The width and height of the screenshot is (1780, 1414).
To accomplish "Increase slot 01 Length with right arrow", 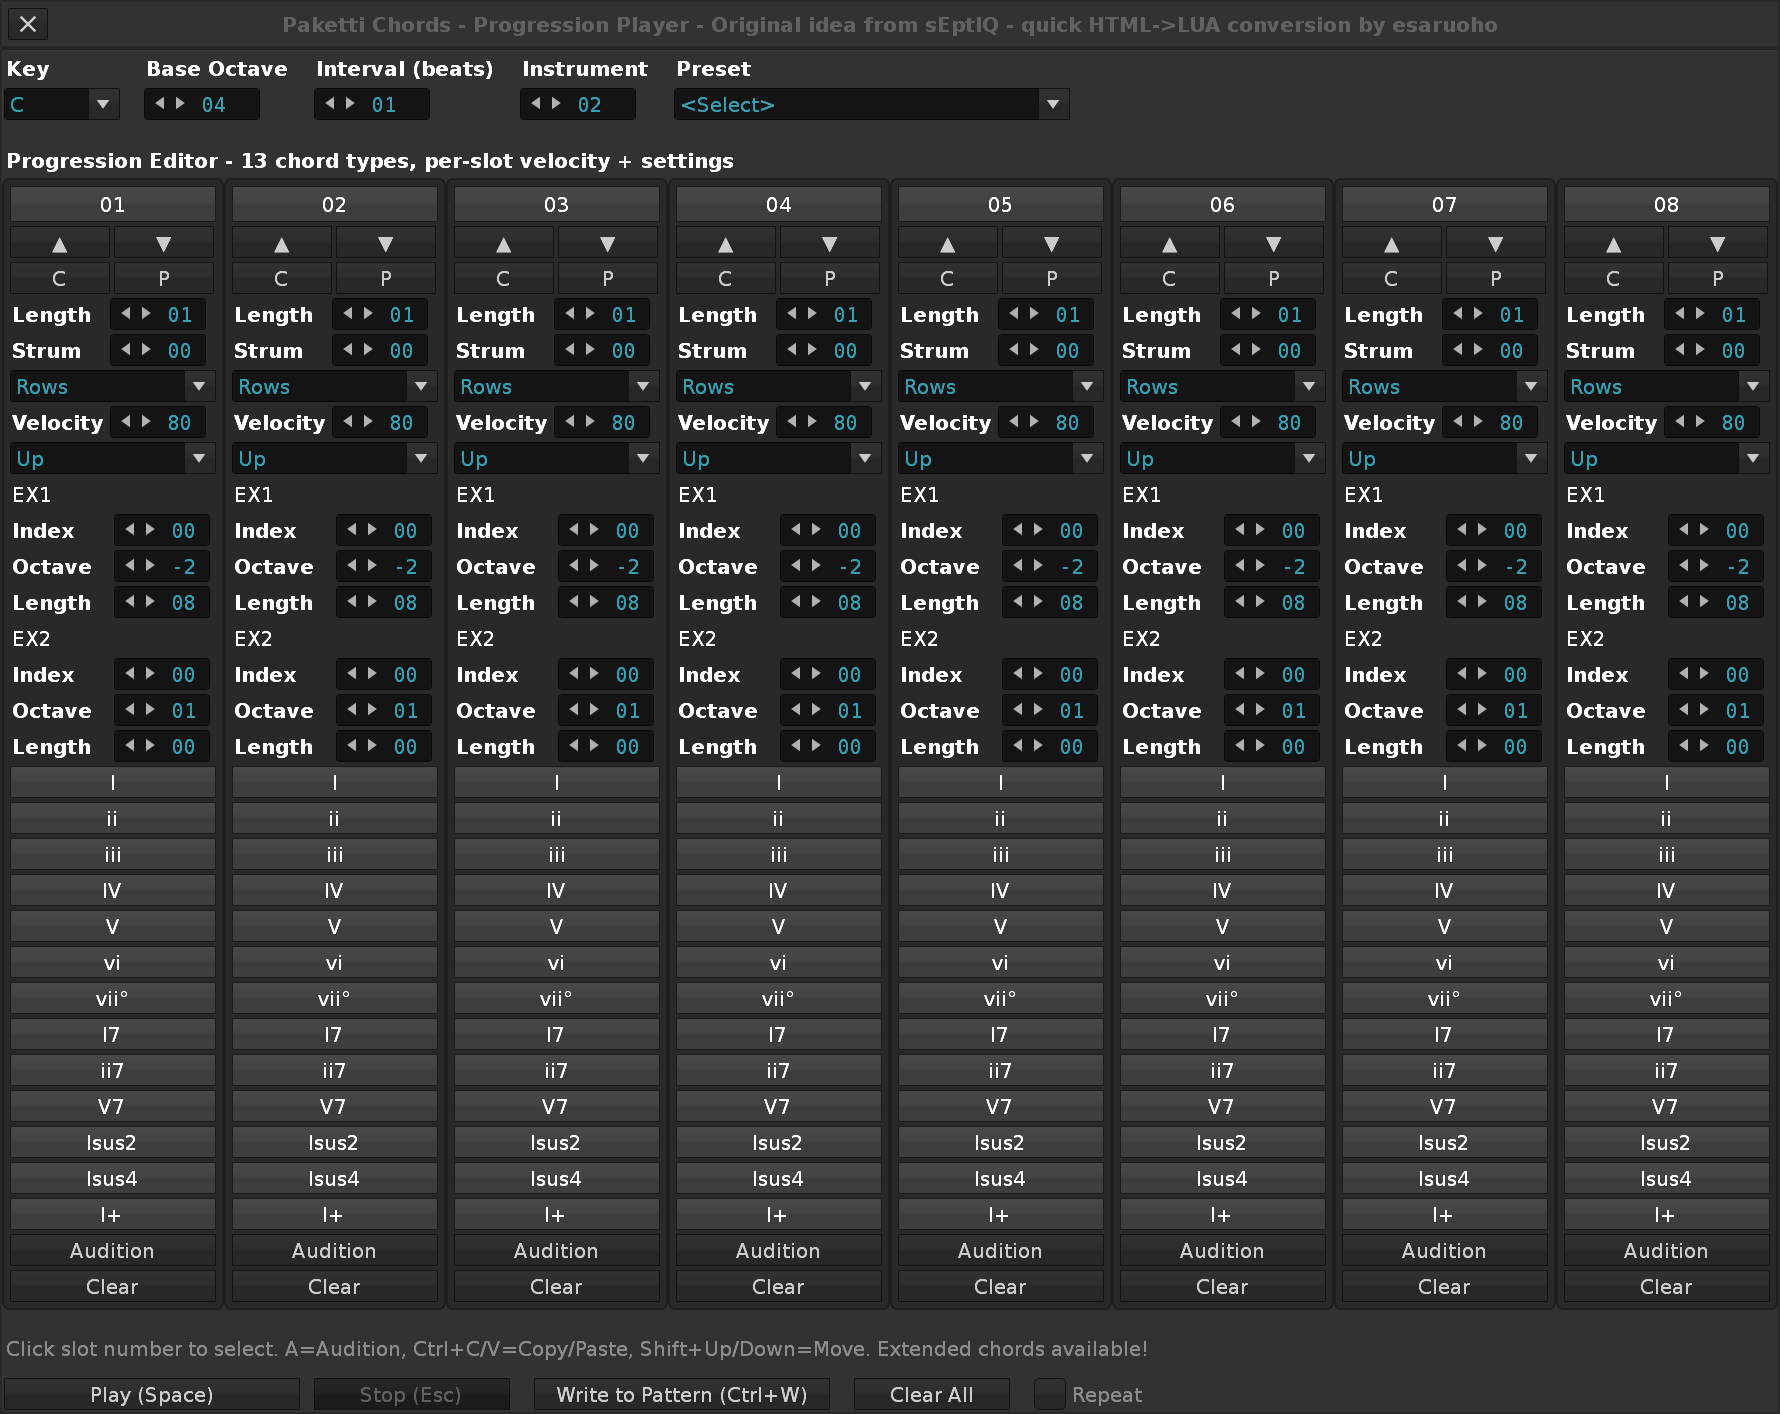I will click(146, 313).
